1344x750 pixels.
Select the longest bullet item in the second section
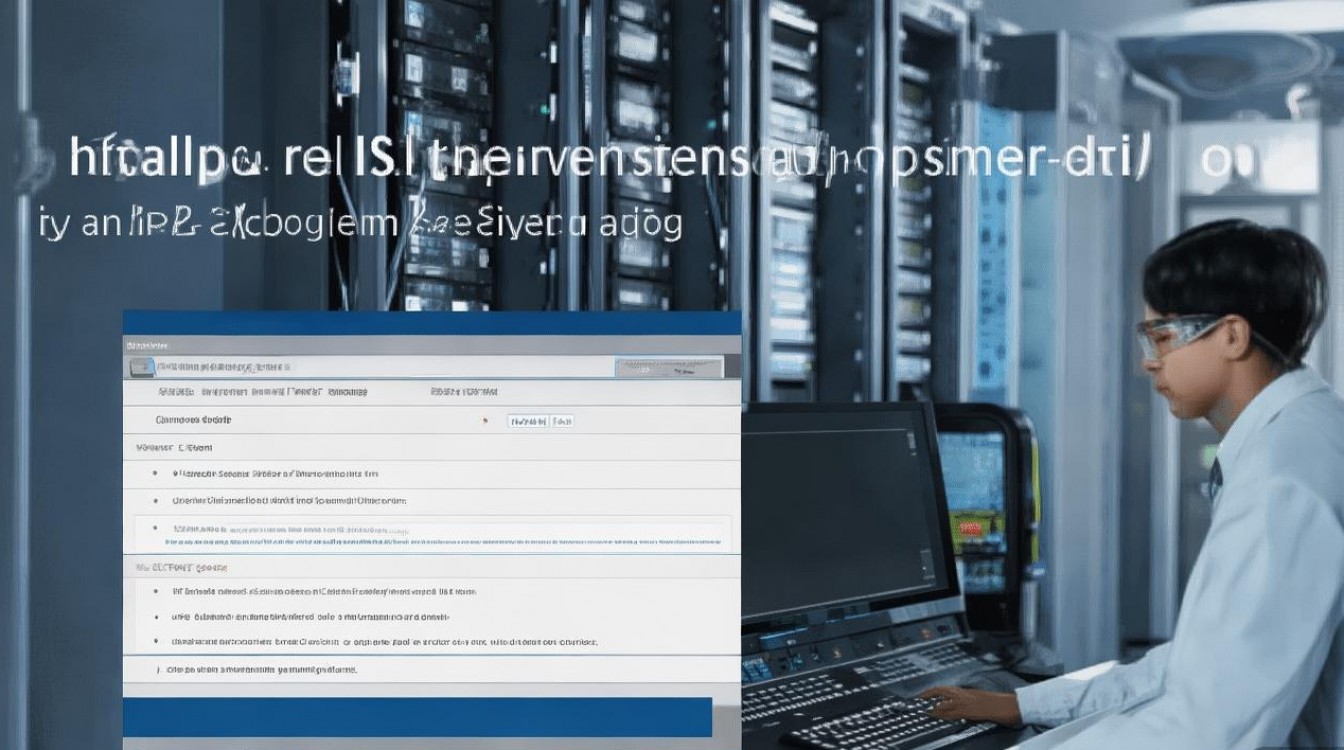pyautogui.click(x=384, y=643)
